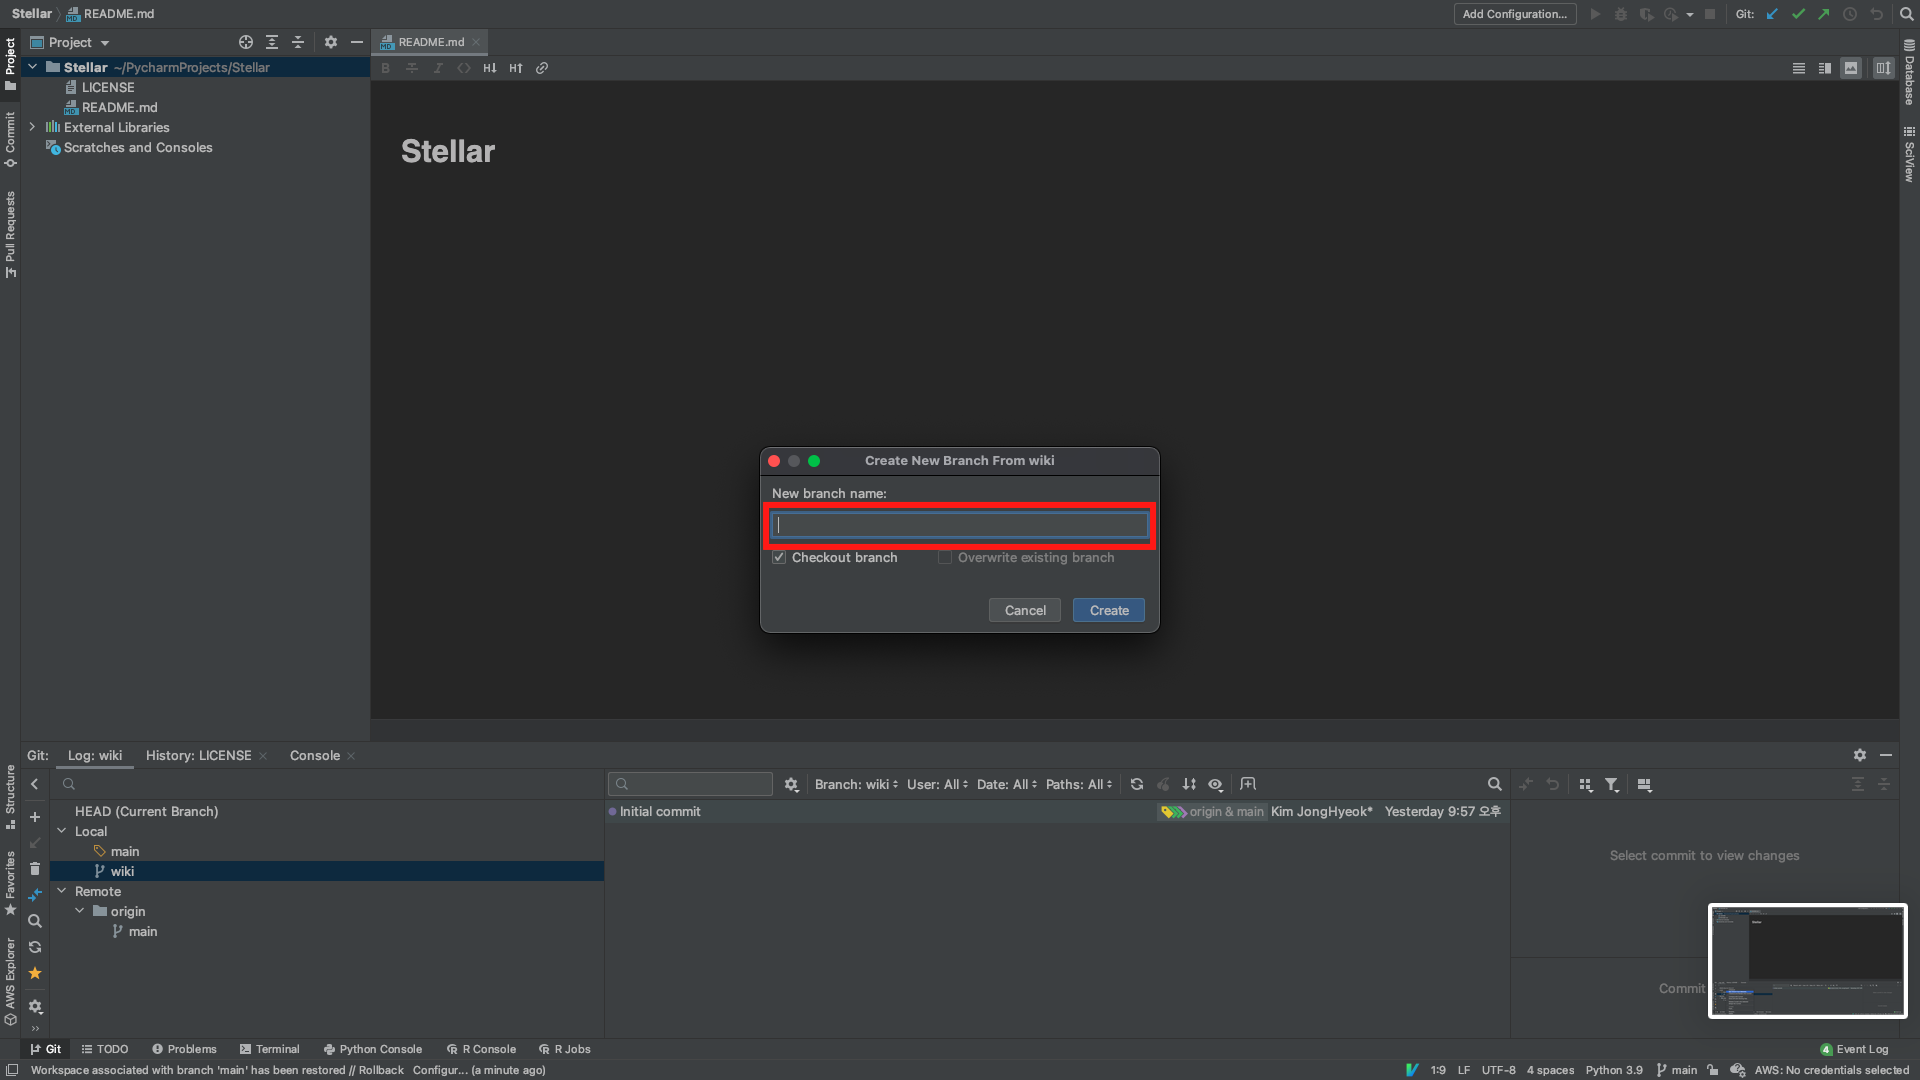The height and width of the screenshot is (1080, 1920).
Task: Open the Terminal tool window tab
Action: [269, 1049]
